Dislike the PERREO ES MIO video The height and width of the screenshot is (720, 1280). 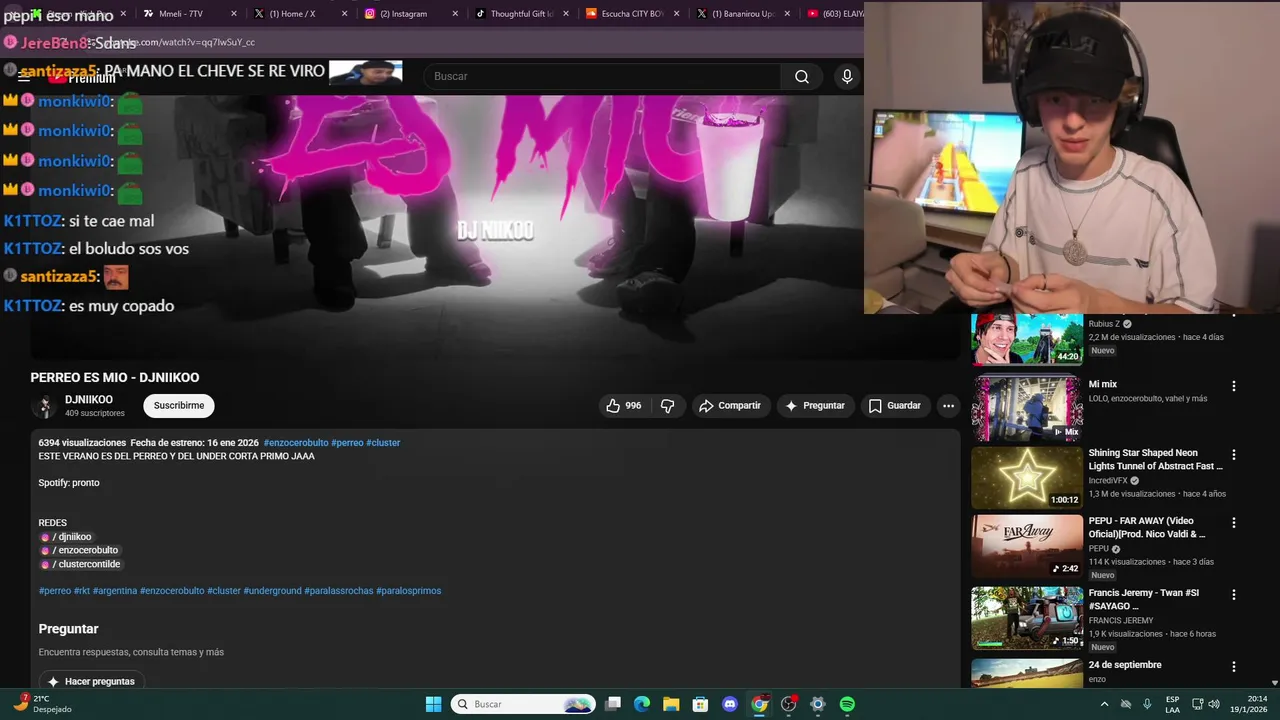(x=667, y=406)
